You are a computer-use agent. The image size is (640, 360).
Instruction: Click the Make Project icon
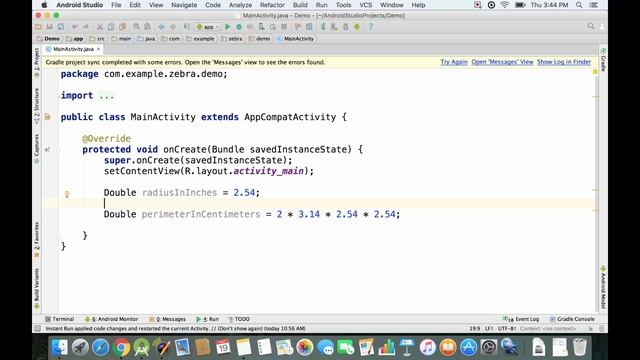[x=187, y=27]
